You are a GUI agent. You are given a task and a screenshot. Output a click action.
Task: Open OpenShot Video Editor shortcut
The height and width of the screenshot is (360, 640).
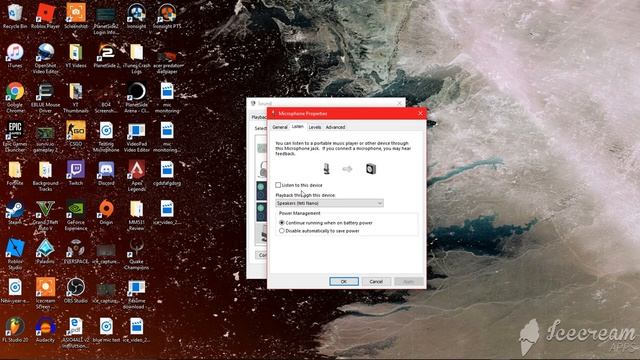tap(45, 58)
